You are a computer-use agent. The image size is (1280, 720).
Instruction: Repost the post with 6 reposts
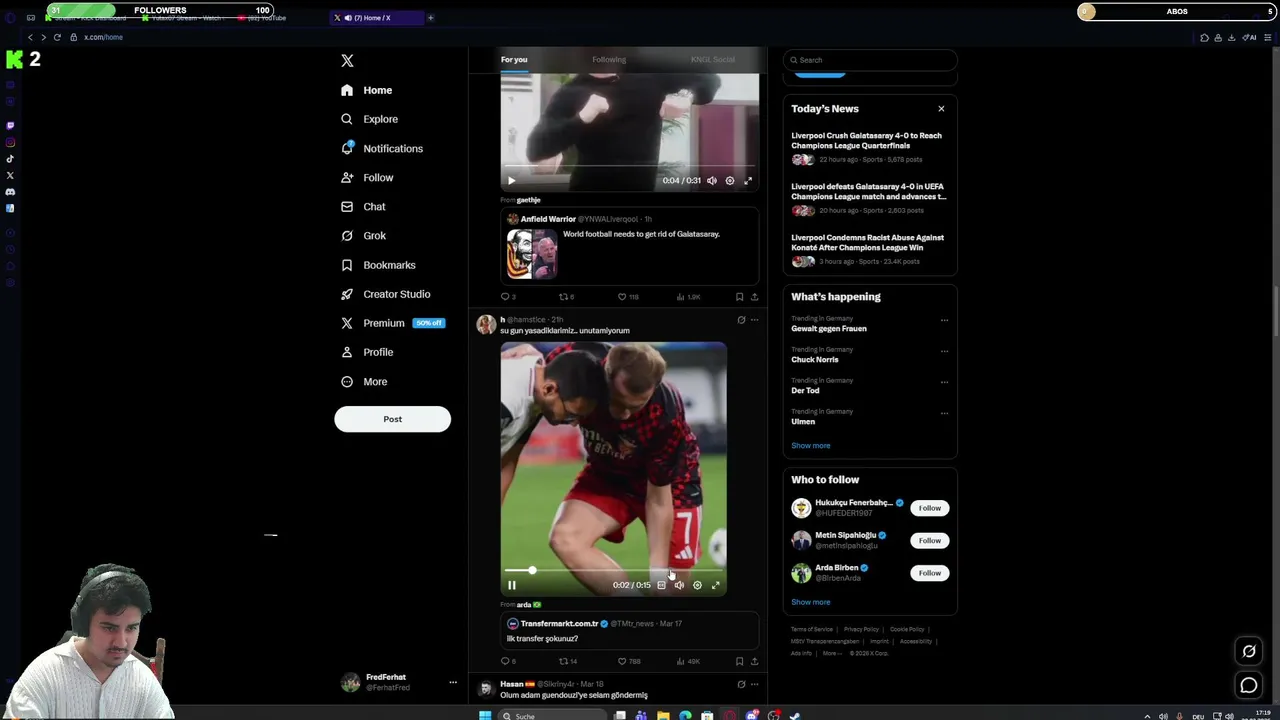tap(566, 297)
